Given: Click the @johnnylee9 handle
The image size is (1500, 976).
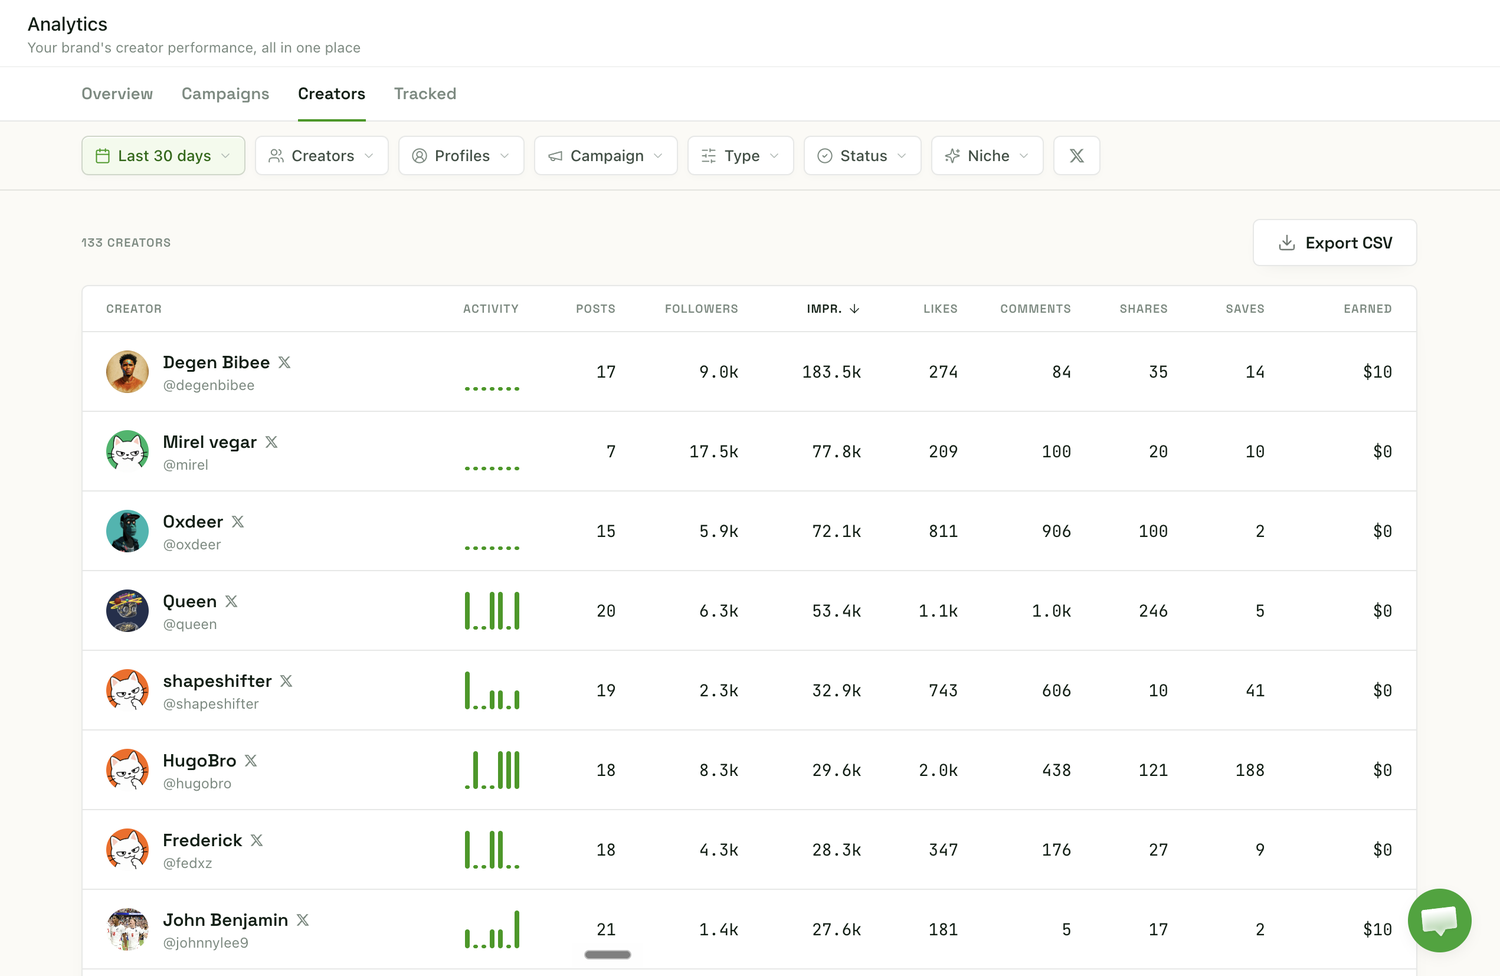Looking at the screenshot, I should 205,943.
